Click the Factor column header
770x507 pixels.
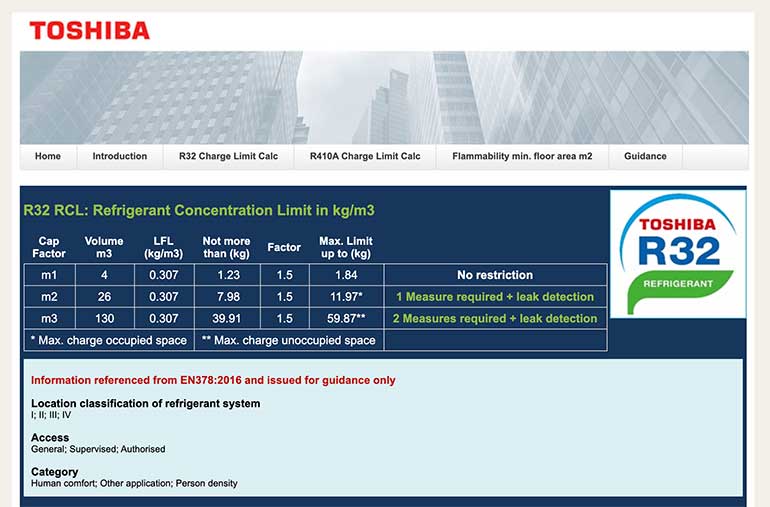tap(284, 247)
